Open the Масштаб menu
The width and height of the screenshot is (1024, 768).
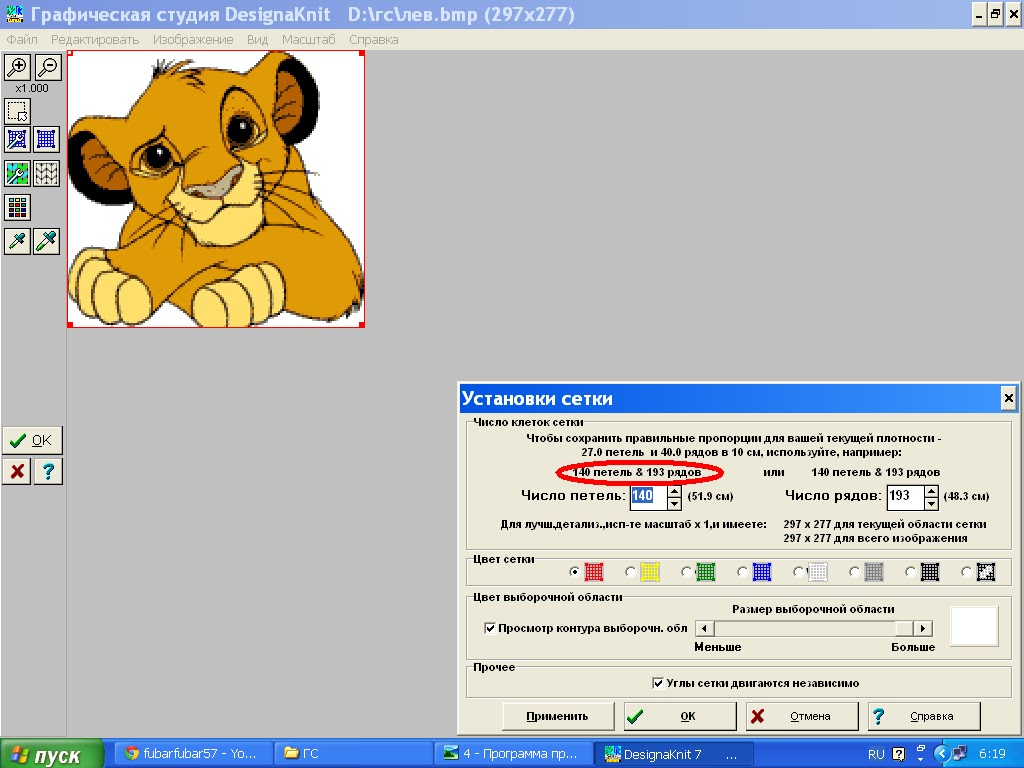pos(308,39)
